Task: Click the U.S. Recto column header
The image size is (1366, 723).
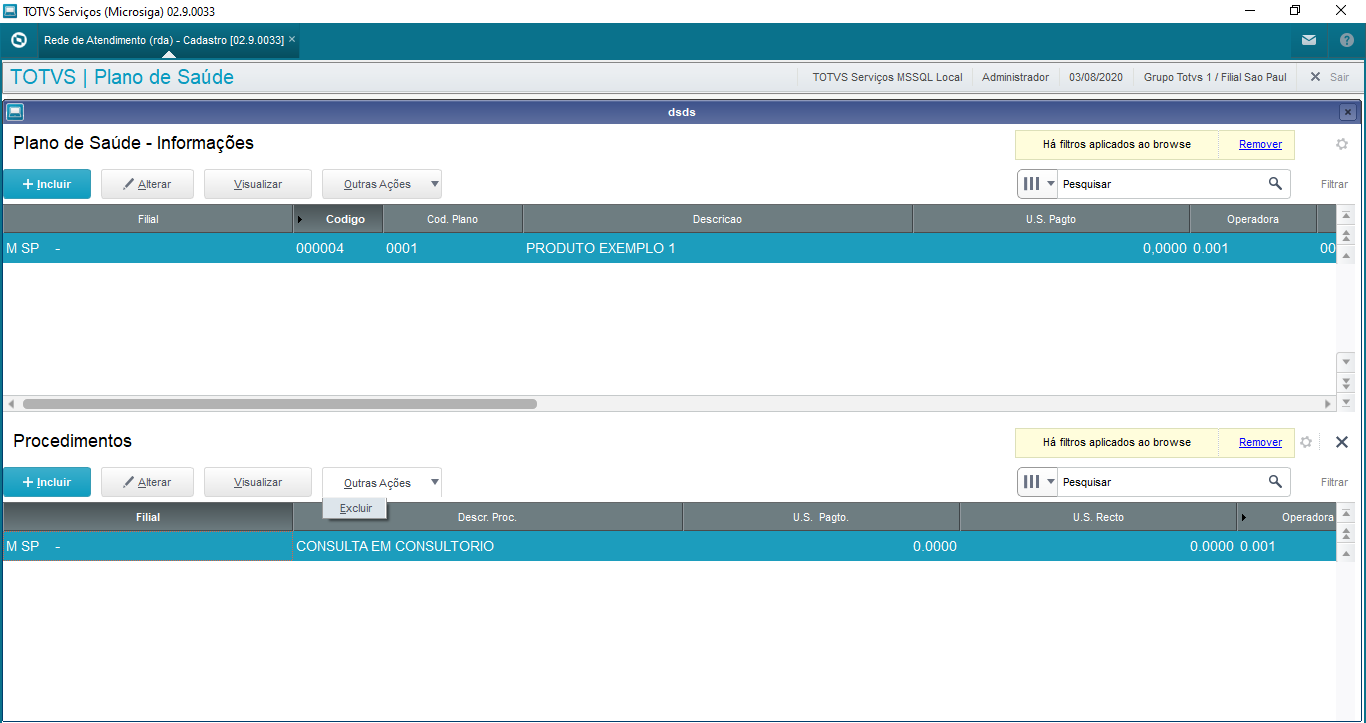Action: coord(1098,517)
